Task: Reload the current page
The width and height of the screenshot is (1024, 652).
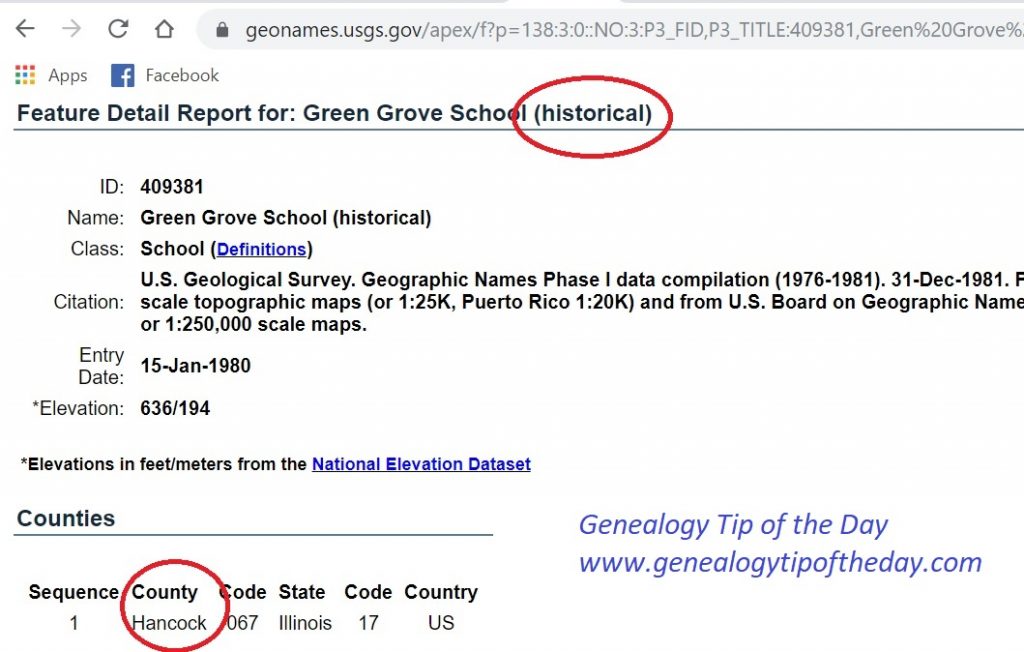Action: tap(118, 29)
